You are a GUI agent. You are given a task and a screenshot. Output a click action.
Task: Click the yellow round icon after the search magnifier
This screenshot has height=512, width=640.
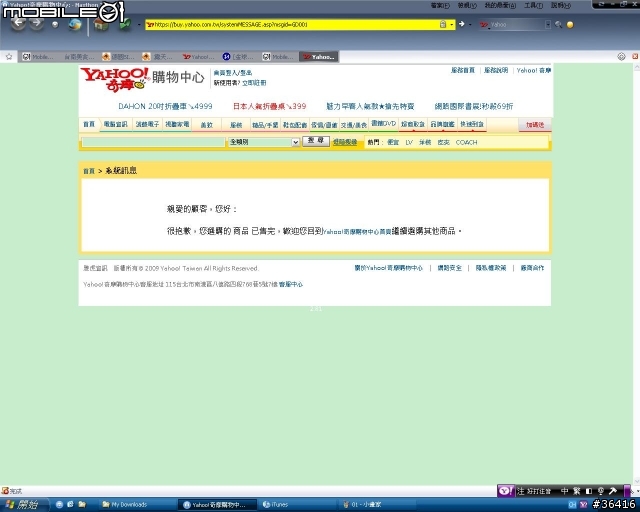pyautogui.click(x=570, y=25)
